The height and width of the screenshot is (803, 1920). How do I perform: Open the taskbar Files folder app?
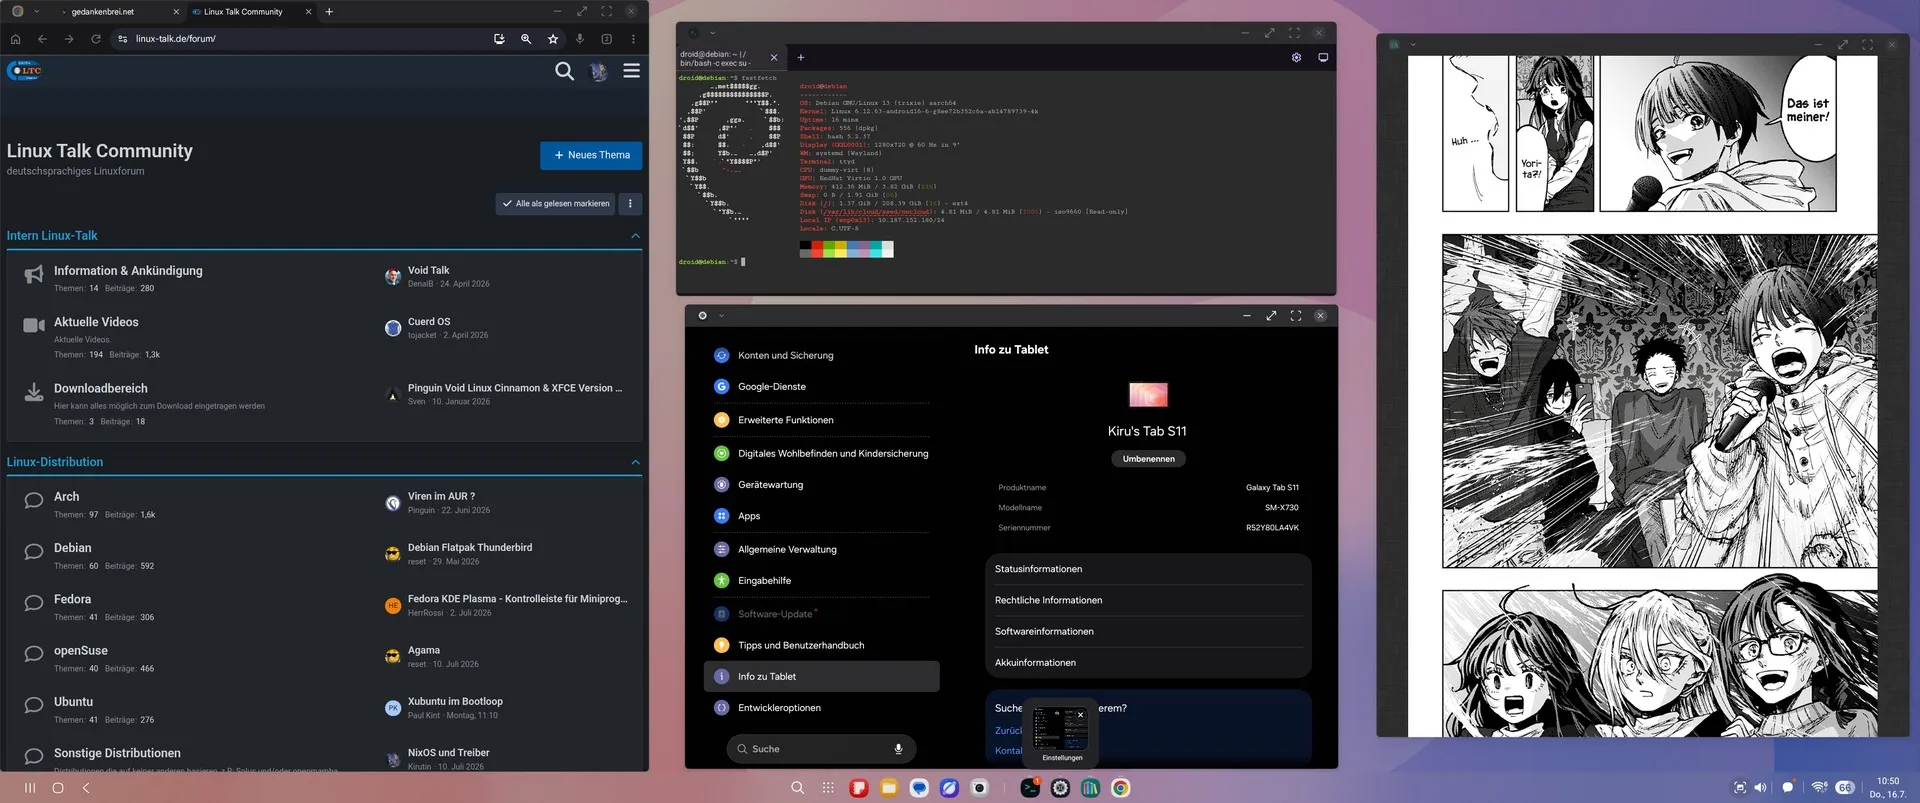pos(889,788)
